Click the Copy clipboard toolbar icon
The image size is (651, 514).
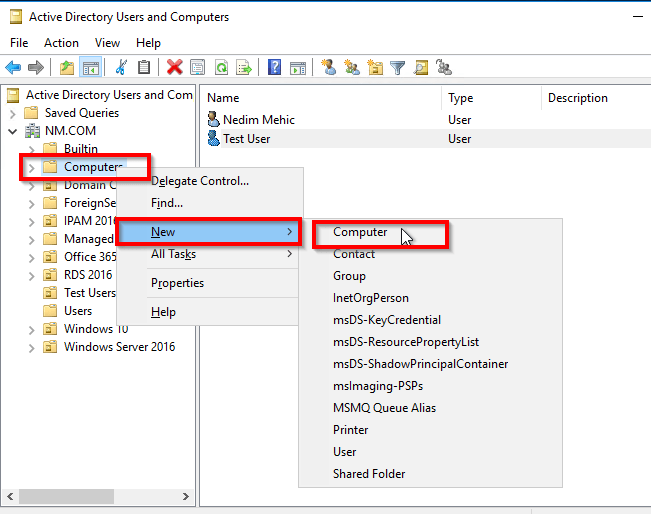pos(144,67)
